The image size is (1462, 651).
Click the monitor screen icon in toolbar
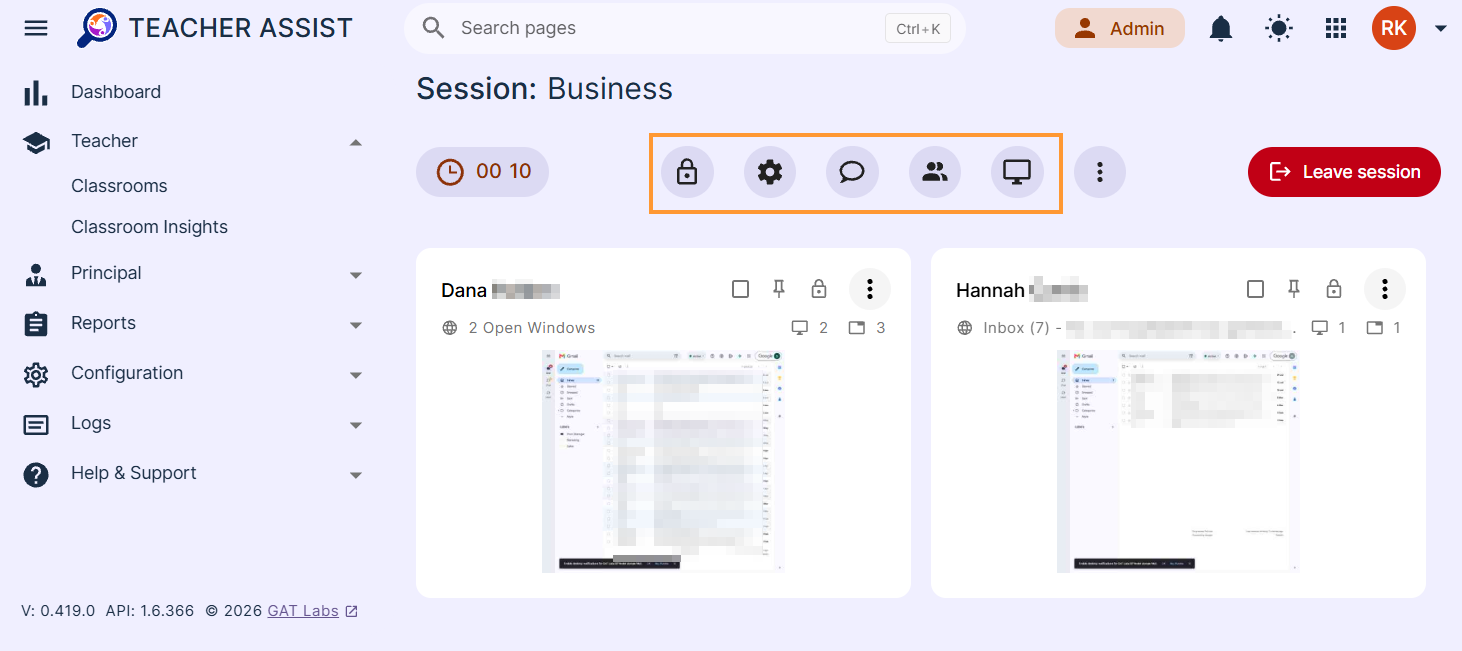coord(1017,172)
